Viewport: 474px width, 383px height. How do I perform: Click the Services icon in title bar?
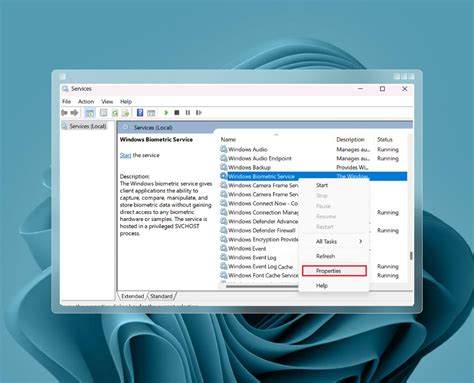click(x=65, y=89)
